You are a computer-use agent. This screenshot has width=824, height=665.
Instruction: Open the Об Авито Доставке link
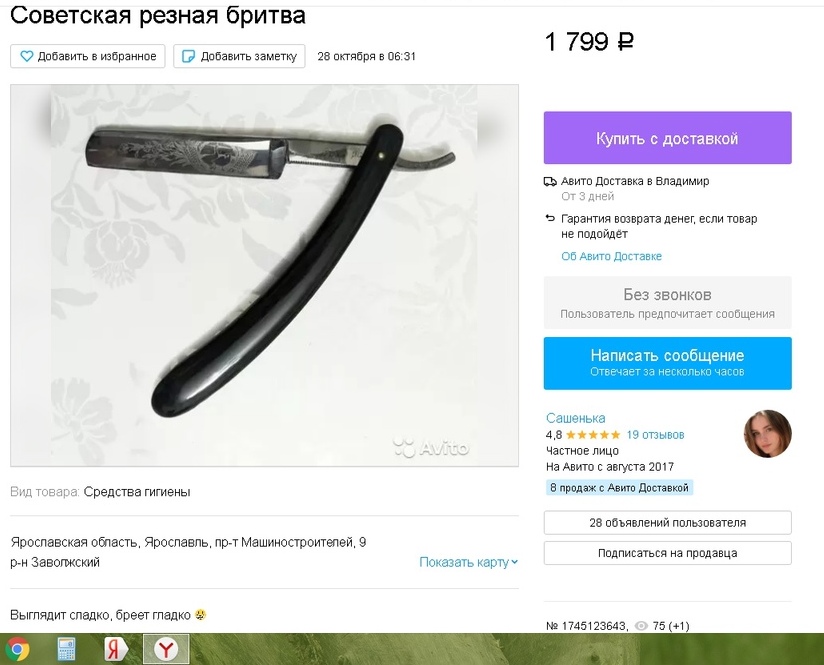[x=611, y=257]
